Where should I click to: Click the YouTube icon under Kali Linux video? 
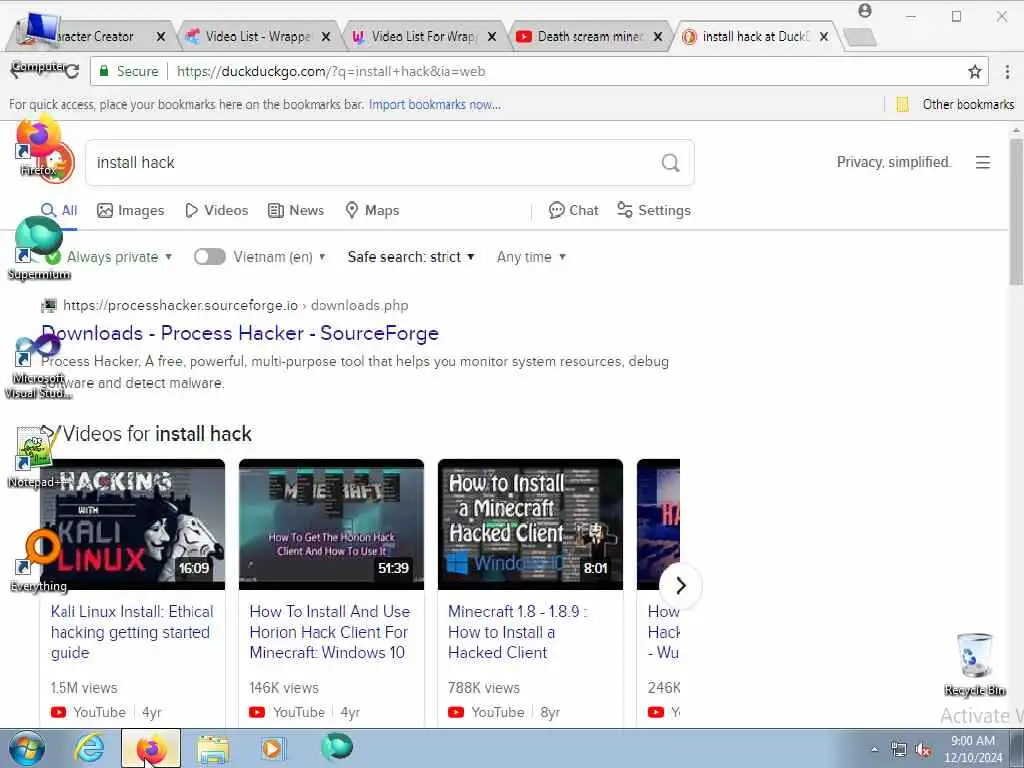click(58, 712)
